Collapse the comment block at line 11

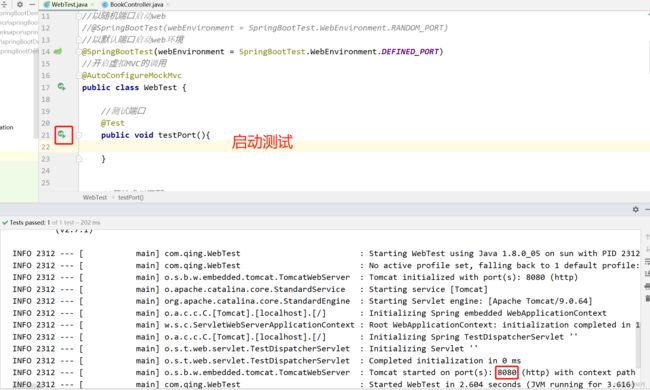coord(78,16)
